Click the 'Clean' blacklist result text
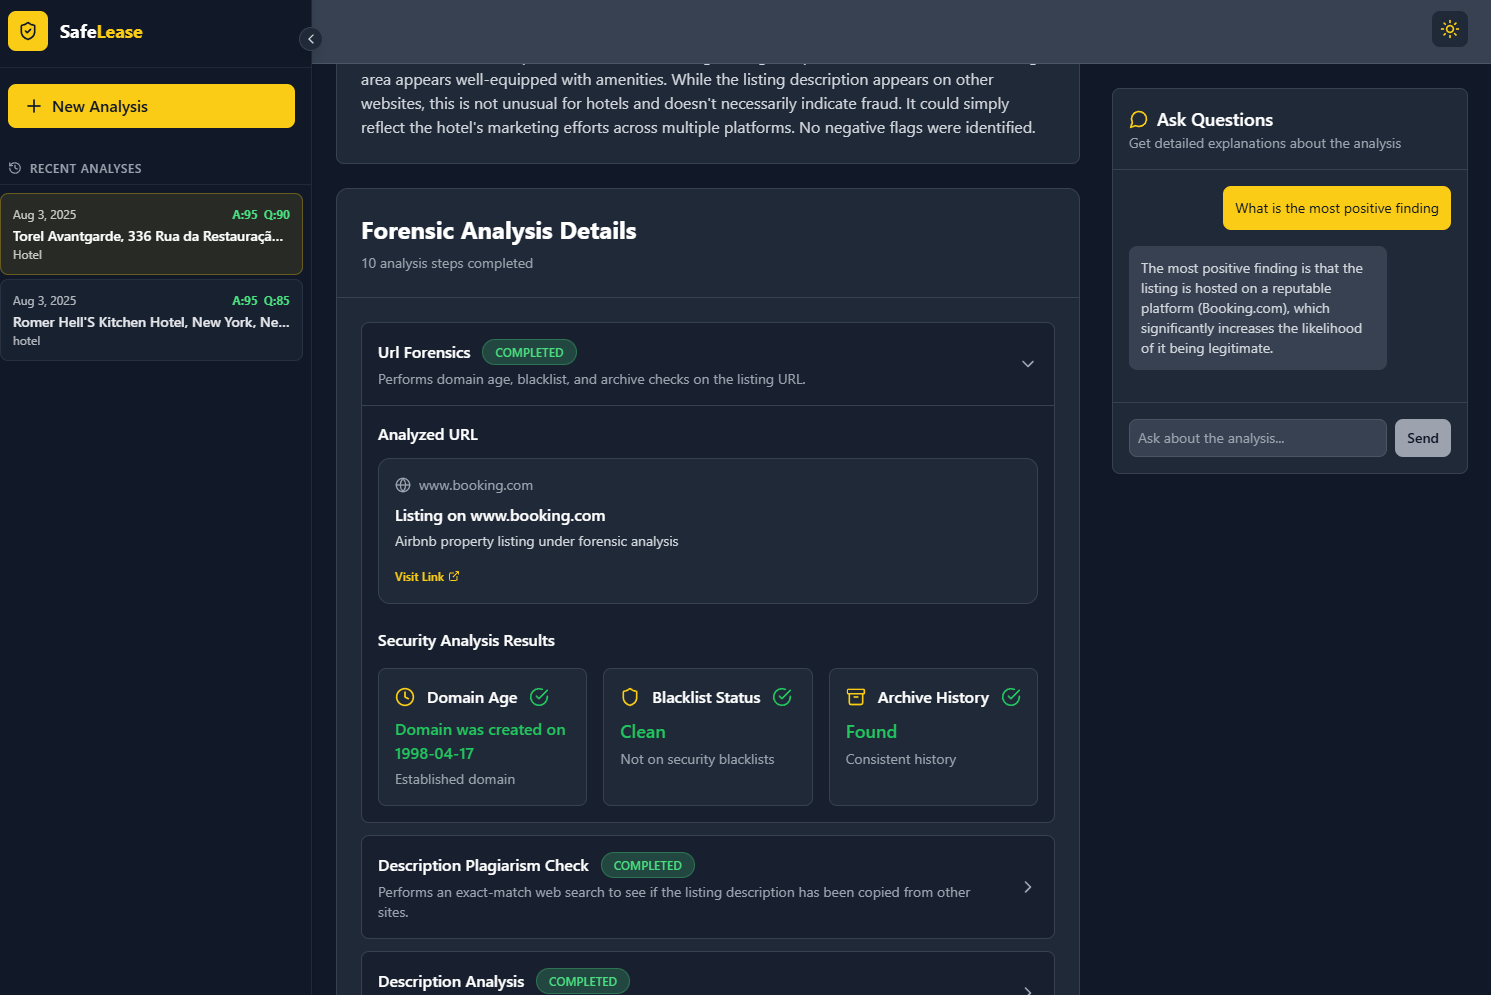Screen dimensions: 1491x995 [x=643, y=732]
